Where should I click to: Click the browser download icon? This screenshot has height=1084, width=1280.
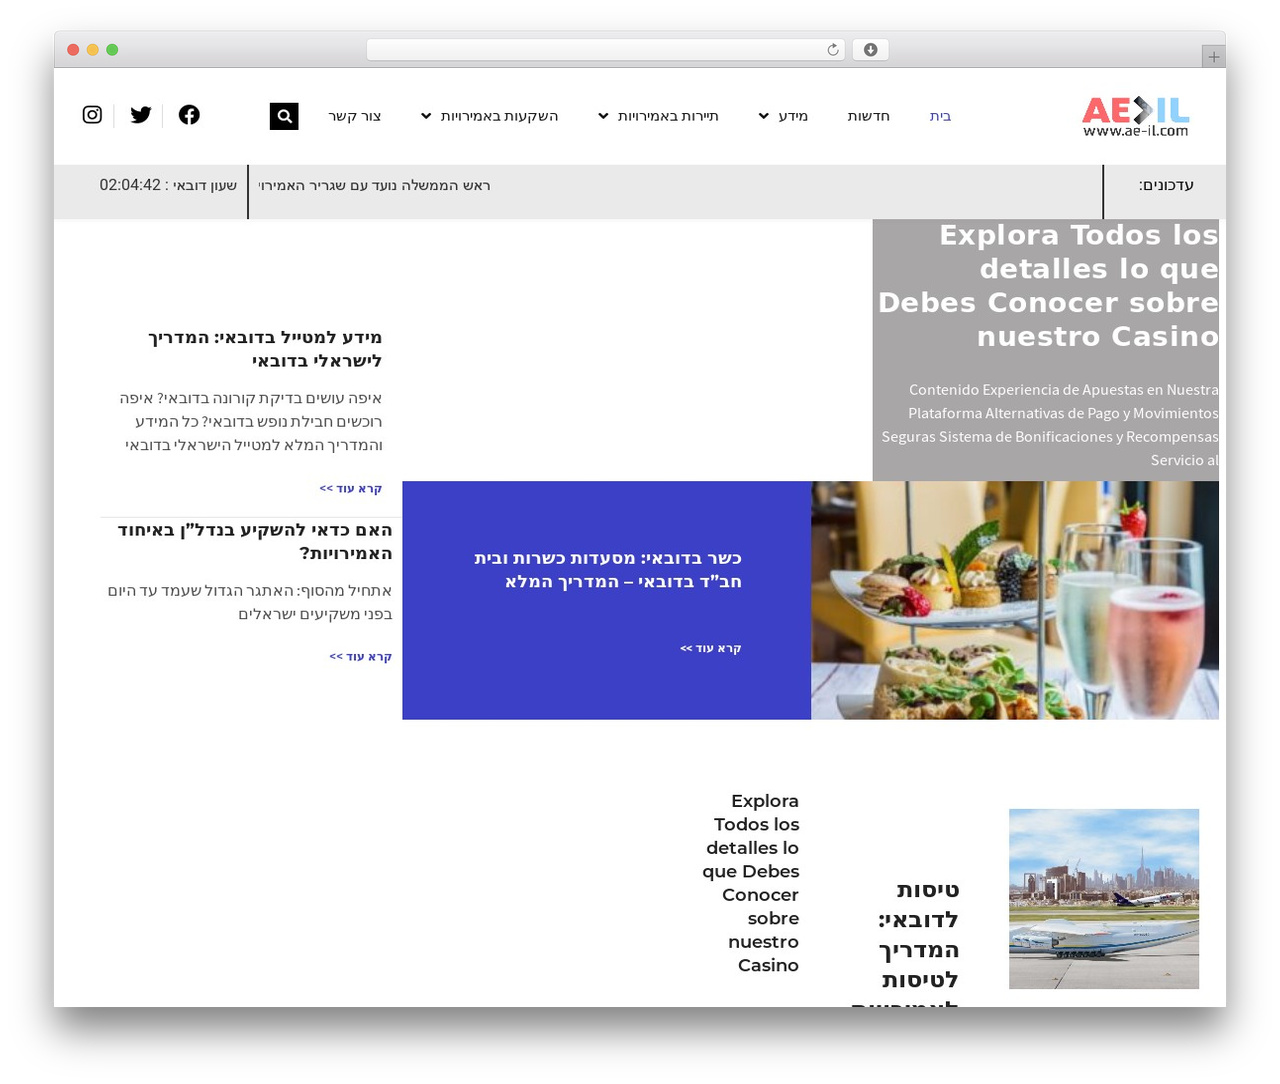click(x=870, y=50)
